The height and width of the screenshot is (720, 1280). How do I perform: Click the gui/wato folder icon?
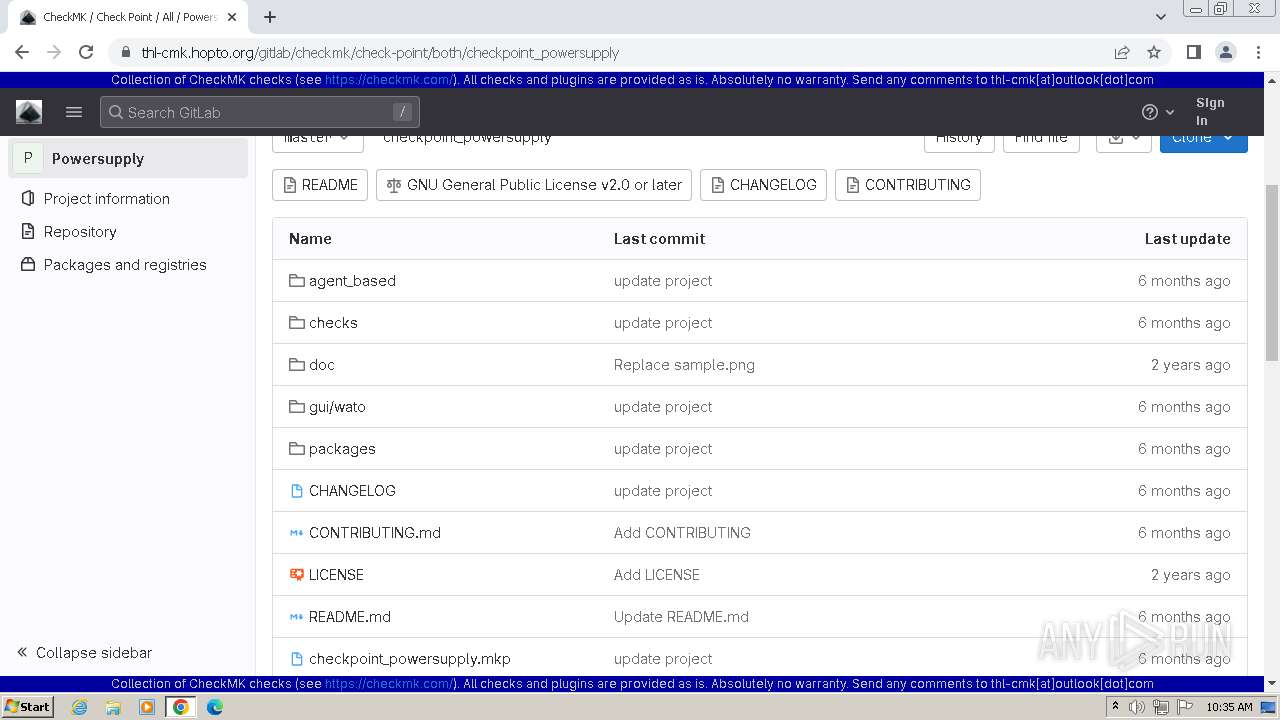(x=297, y=406)
